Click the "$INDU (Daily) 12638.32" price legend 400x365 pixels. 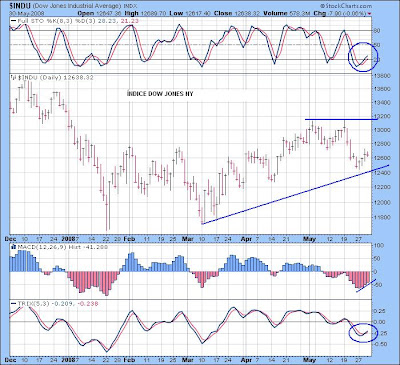(x=55, y=78)
